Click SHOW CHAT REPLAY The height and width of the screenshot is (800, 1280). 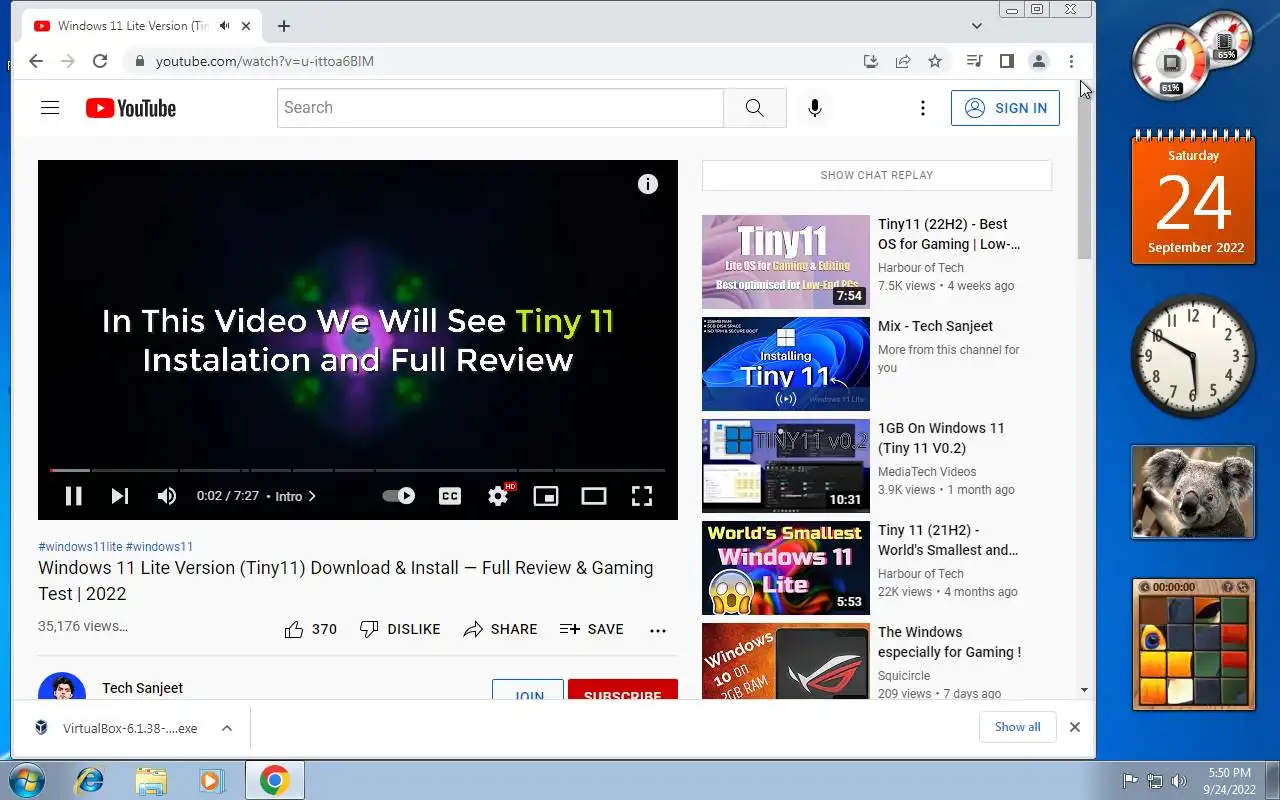pos(877,175)
